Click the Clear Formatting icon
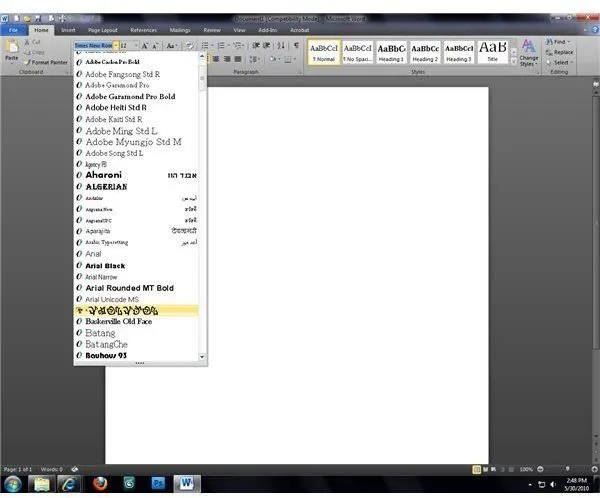600x498 pixels. [189, 46]
